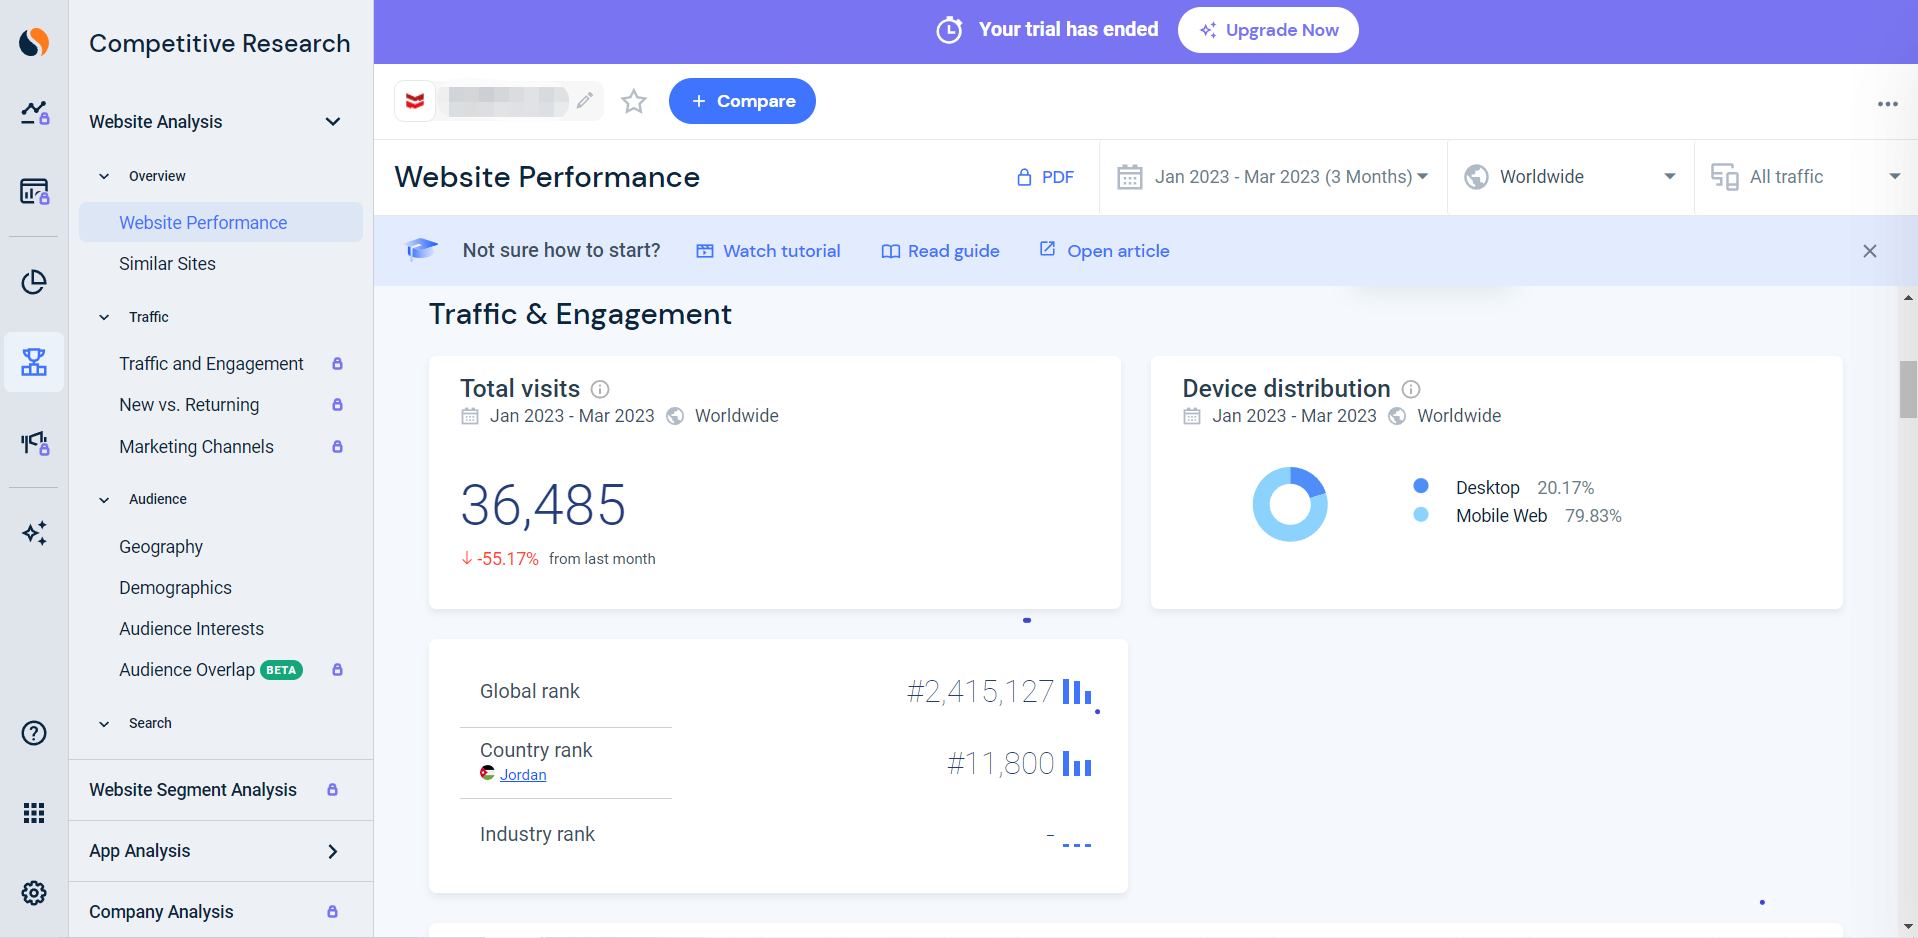1918x938 pixels.
Task: Collapse the Website Analysis section
Action: click(x=333, y=122)
